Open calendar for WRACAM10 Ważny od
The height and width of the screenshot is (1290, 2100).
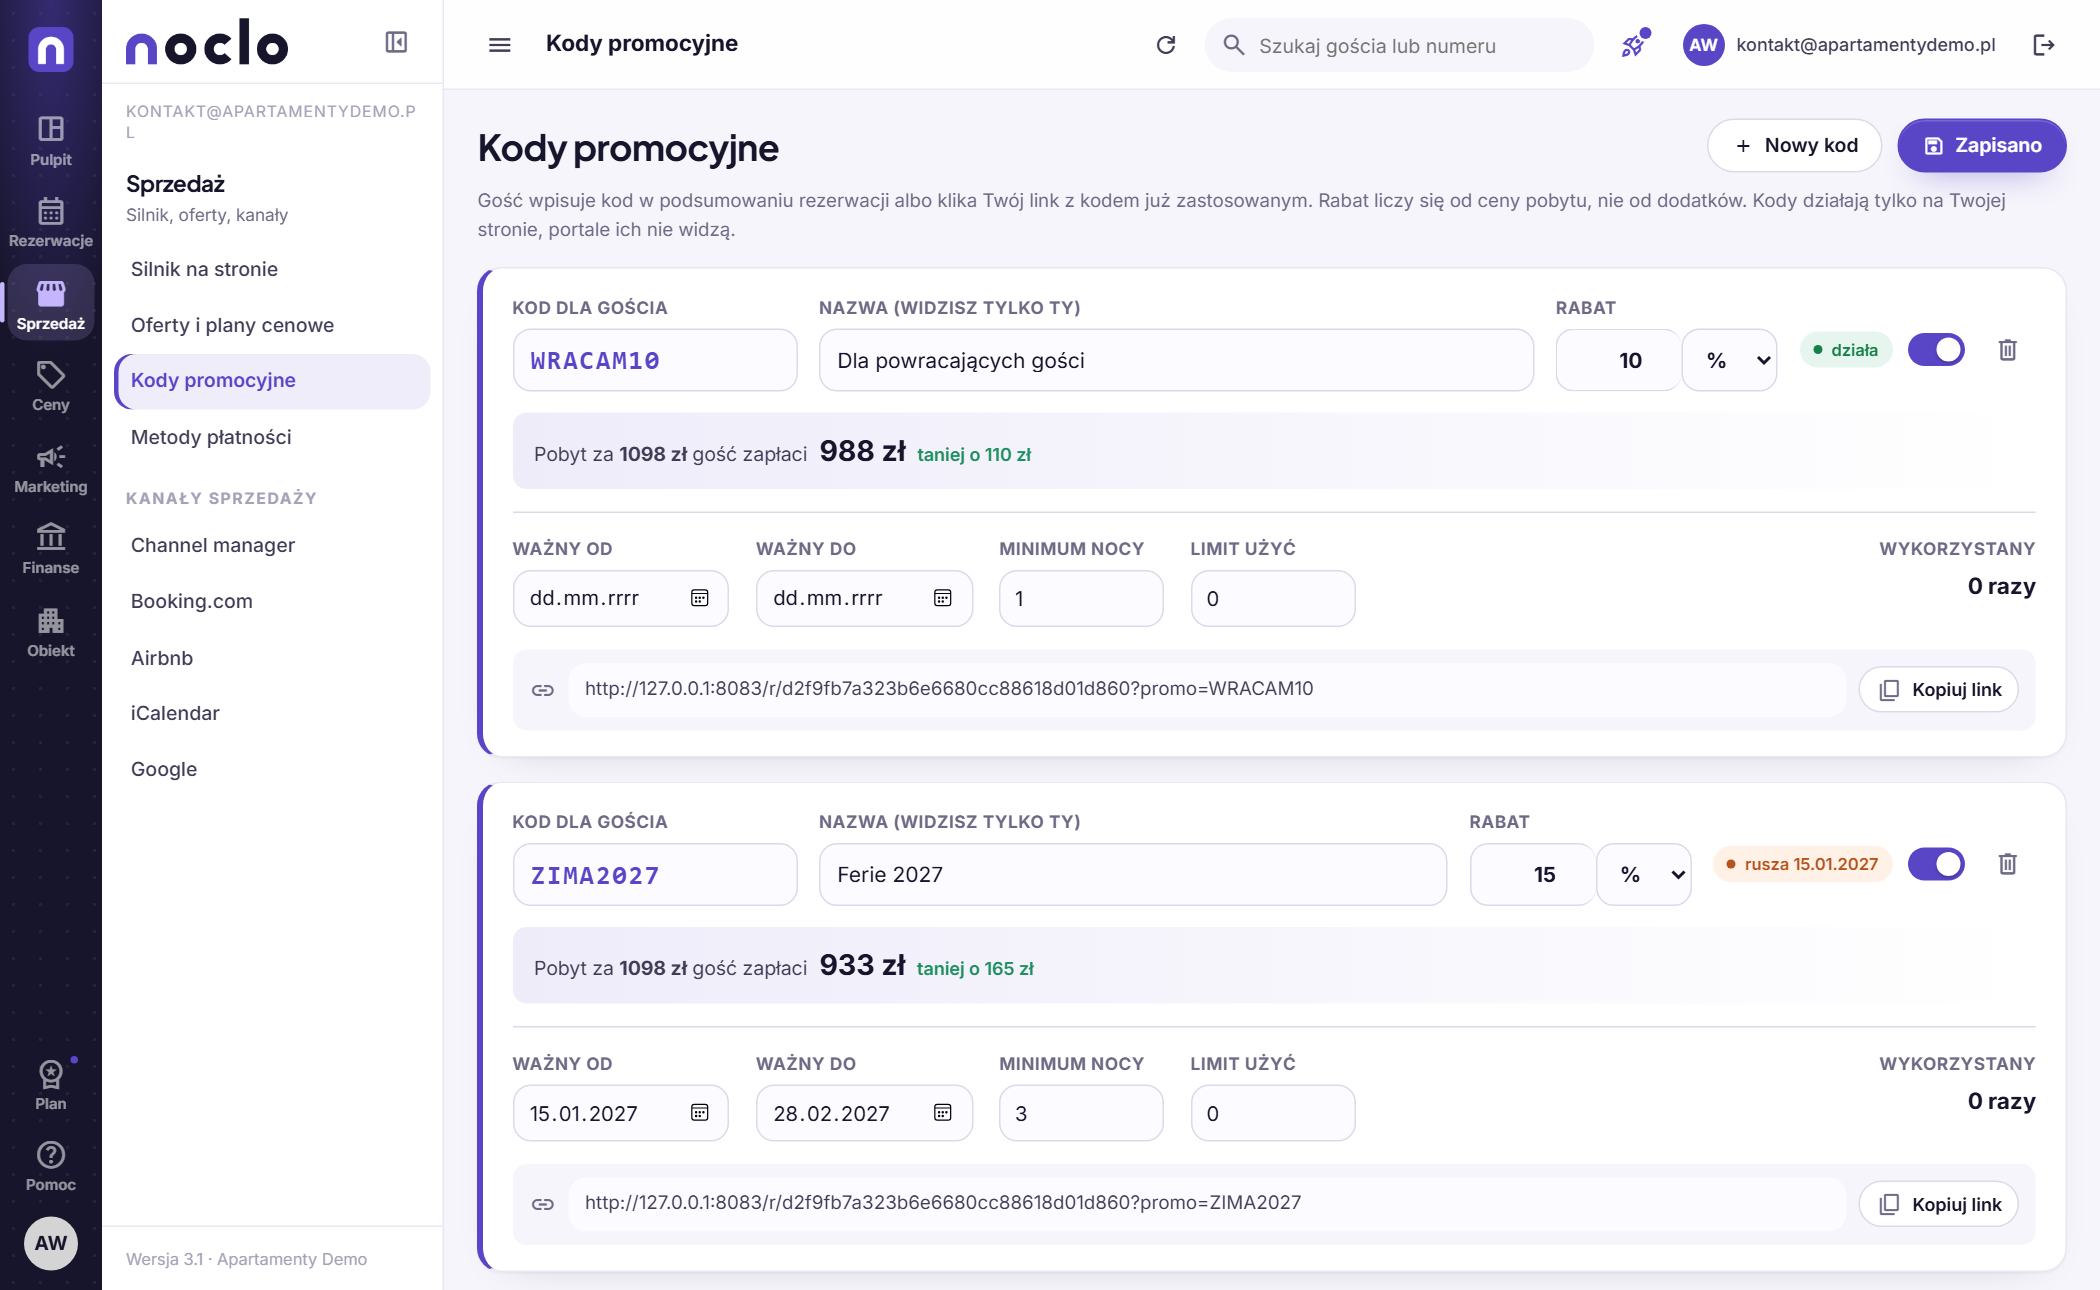700,598
